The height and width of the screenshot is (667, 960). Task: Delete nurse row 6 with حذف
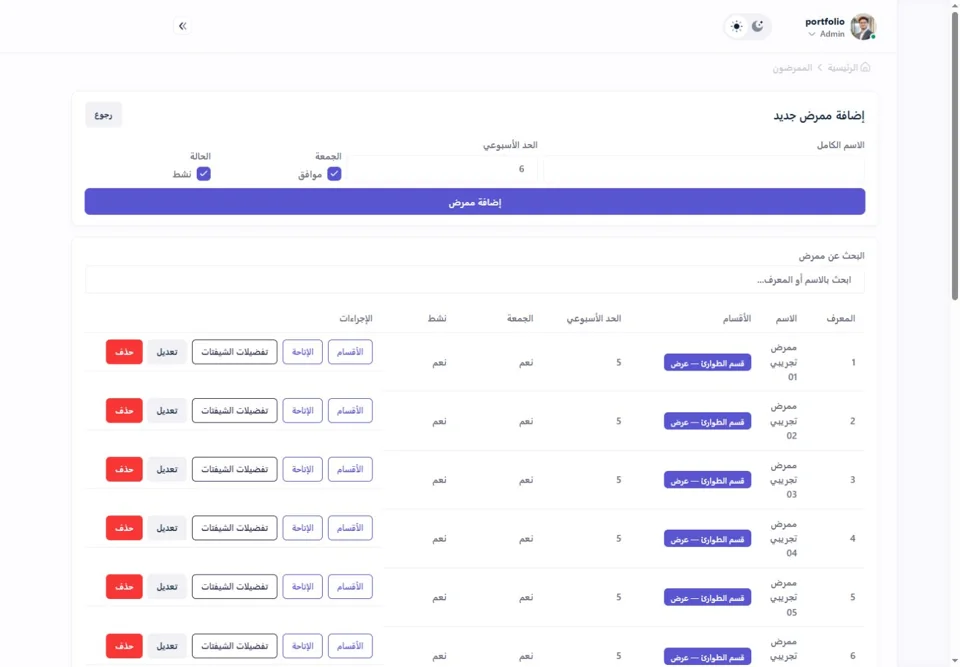point(124,646)
